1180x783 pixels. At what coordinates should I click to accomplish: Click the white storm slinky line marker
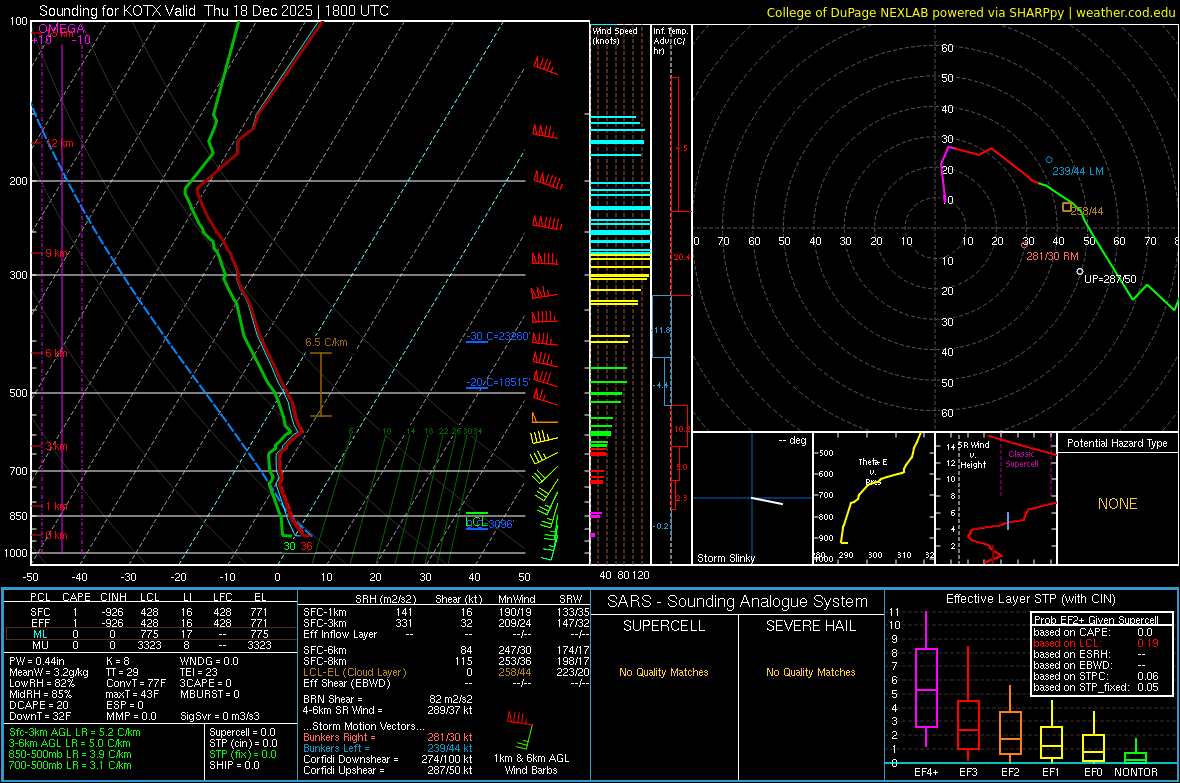point(767,501)
